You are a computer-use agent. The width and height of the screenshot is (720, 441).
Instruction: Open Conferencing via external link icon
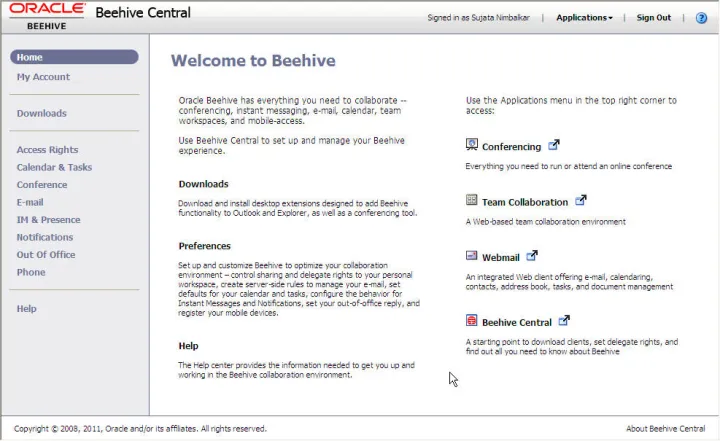(554, 145)
